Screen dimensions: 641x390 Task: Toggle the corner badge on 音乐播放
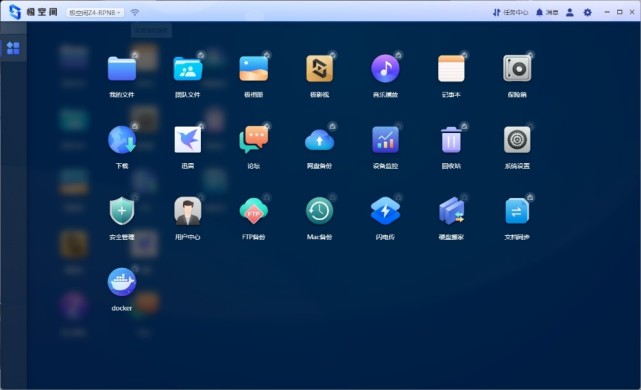399,55
